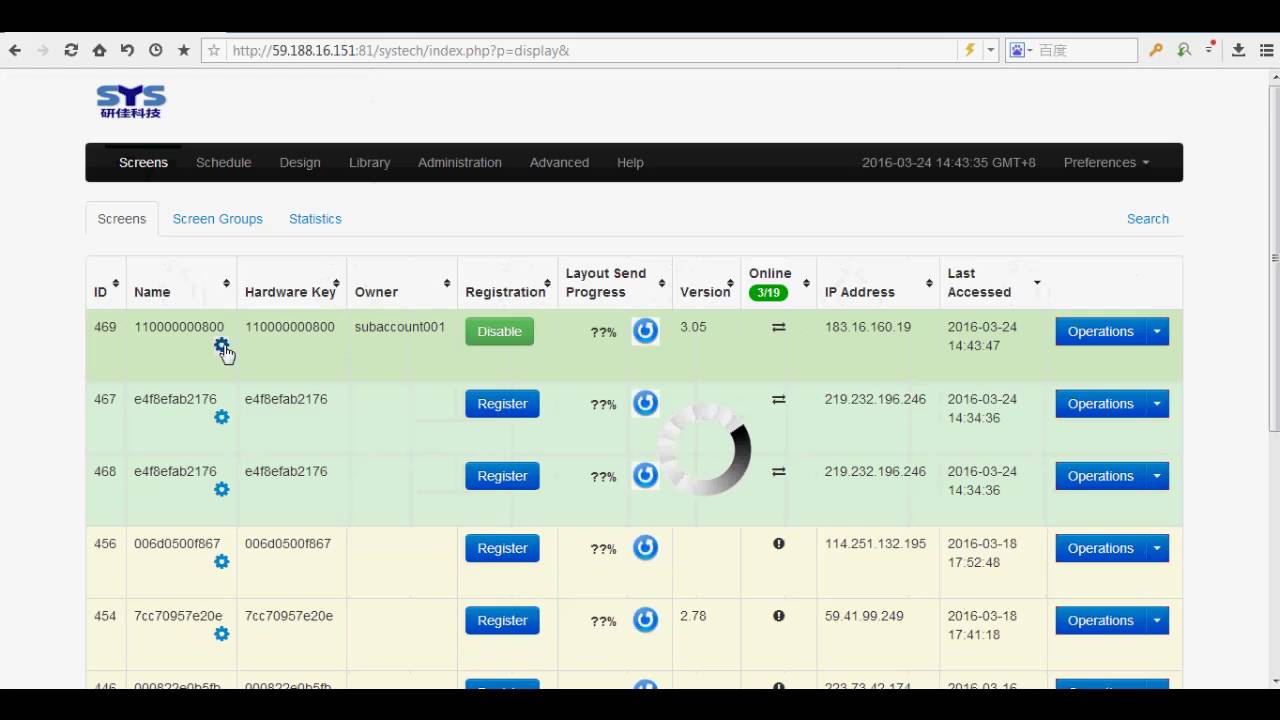This screenshot has width=1280, height=720.
Task: Open the Administration menu
Action: point(460,162)
